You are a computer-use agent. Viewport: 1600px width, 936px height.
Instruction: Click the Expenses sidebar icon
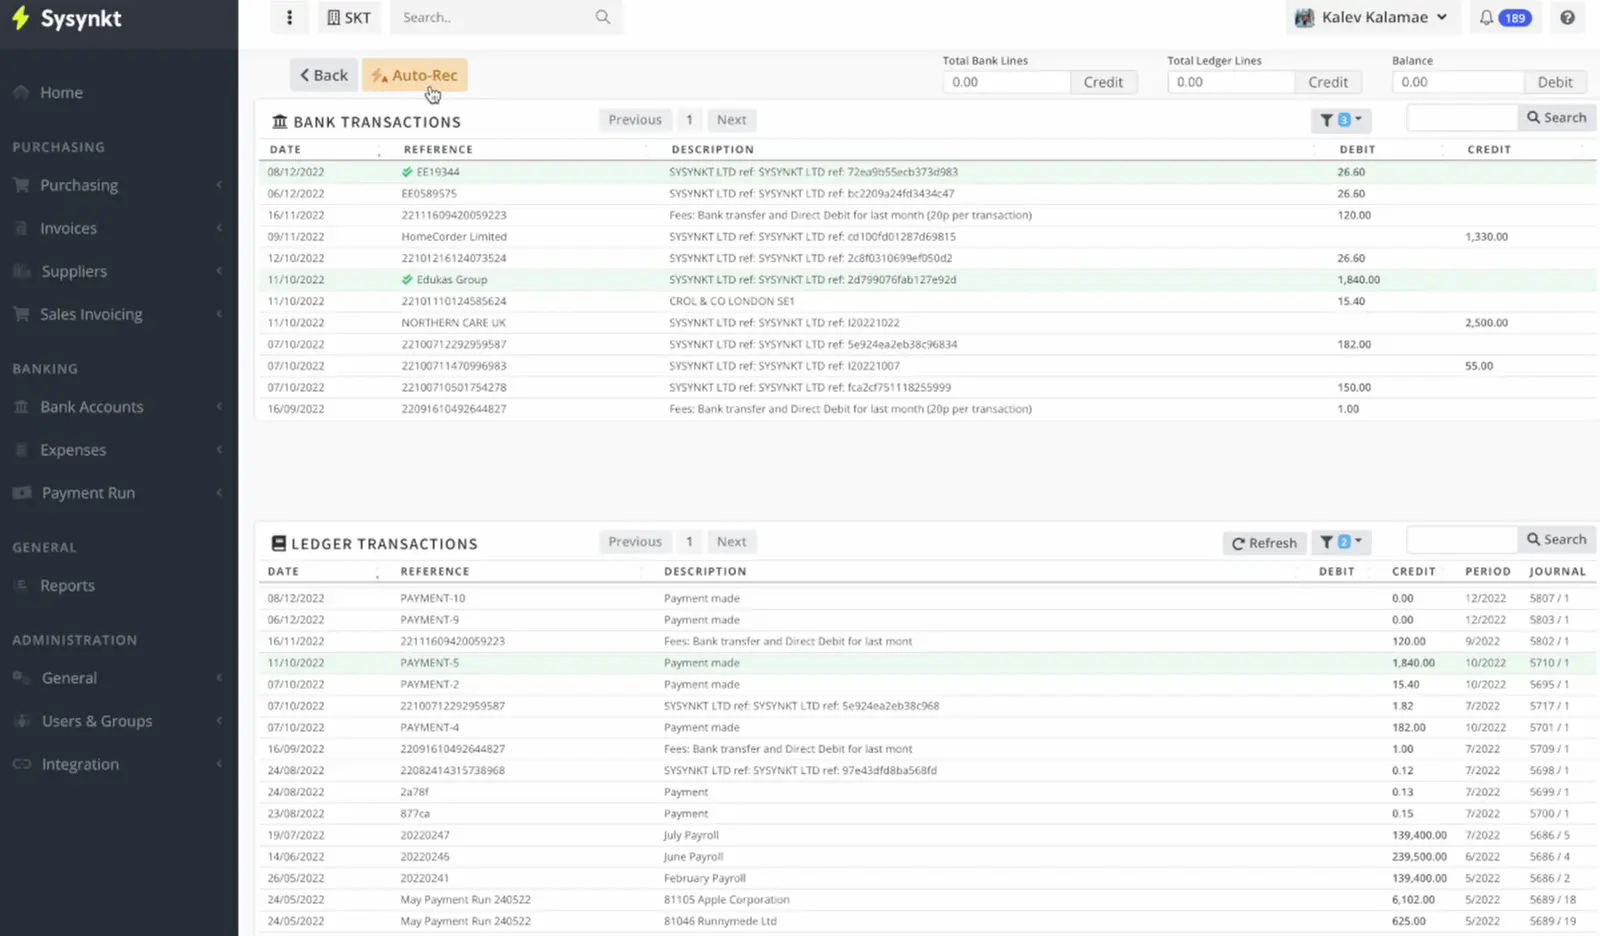pos(21,450)
